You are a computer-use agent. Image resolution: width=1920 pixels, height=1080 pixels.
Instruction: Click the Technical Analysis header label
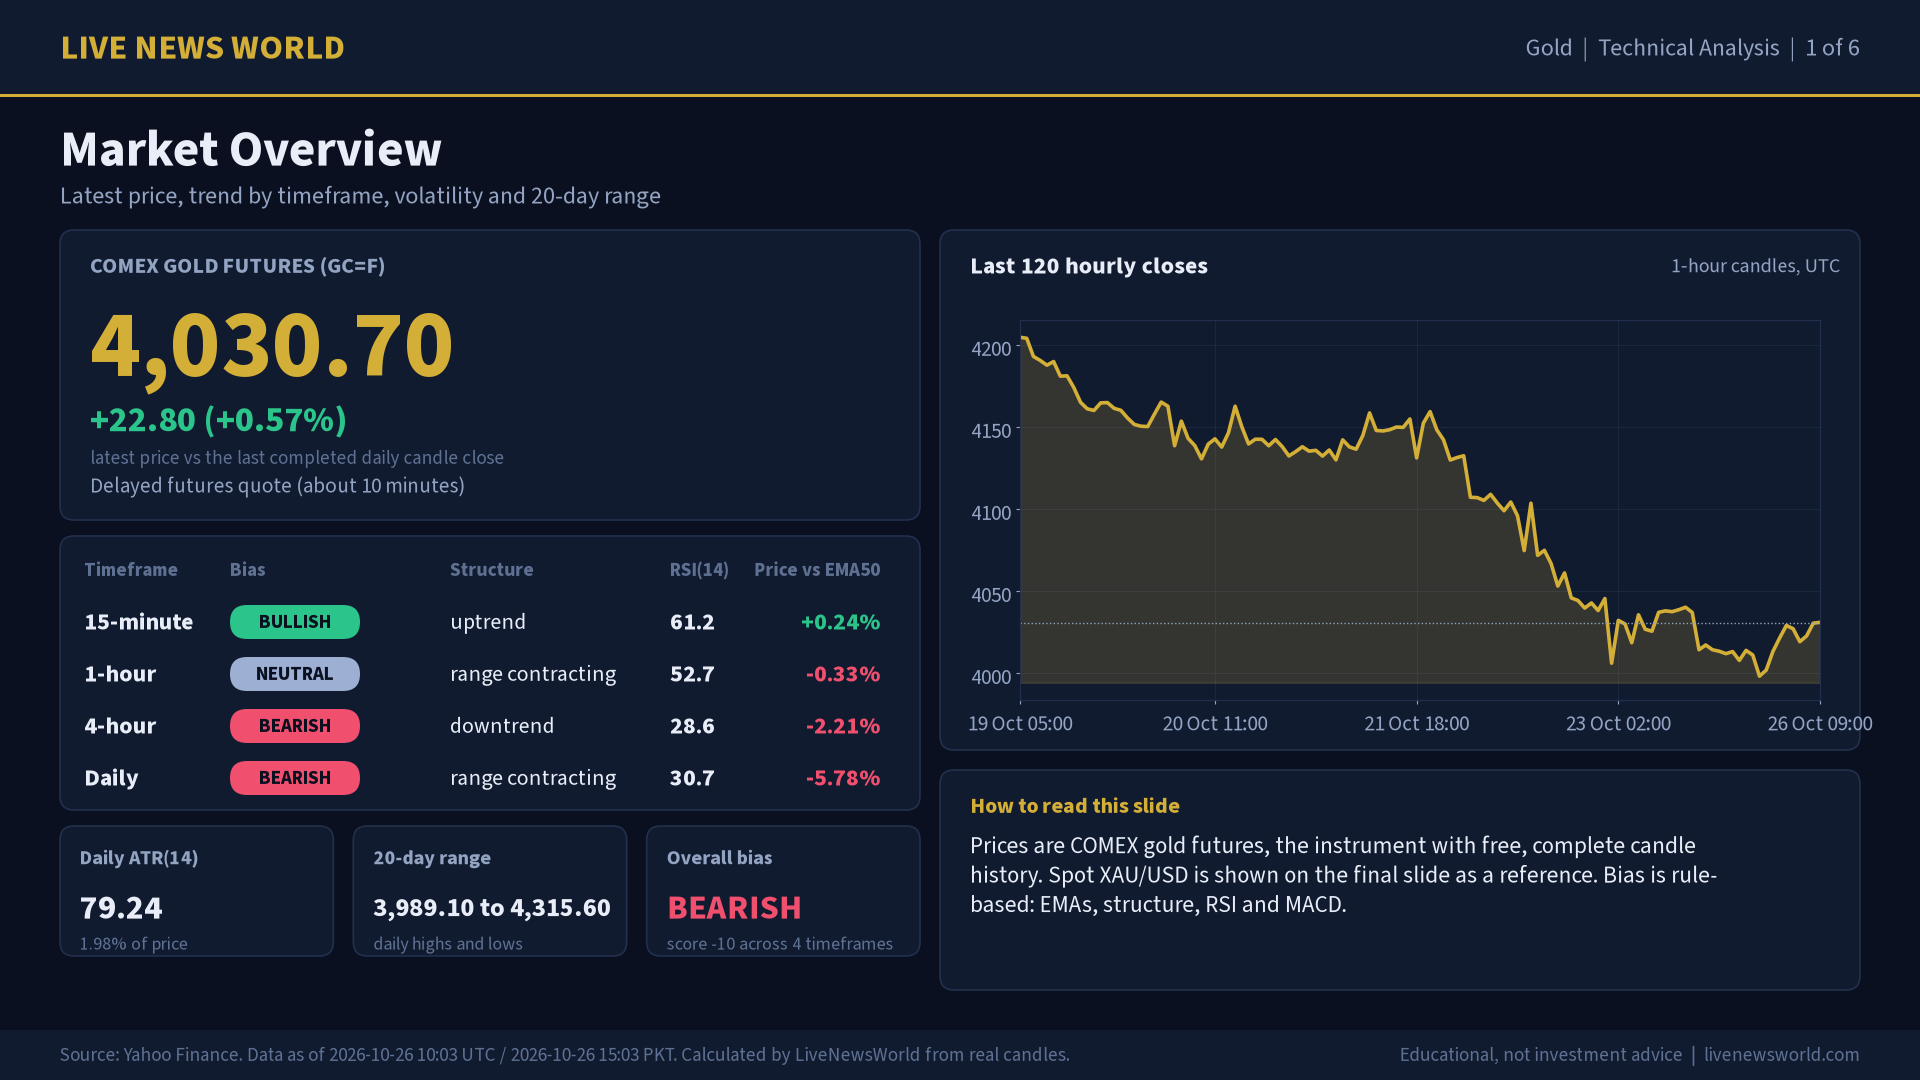[x=1688, y=48]
